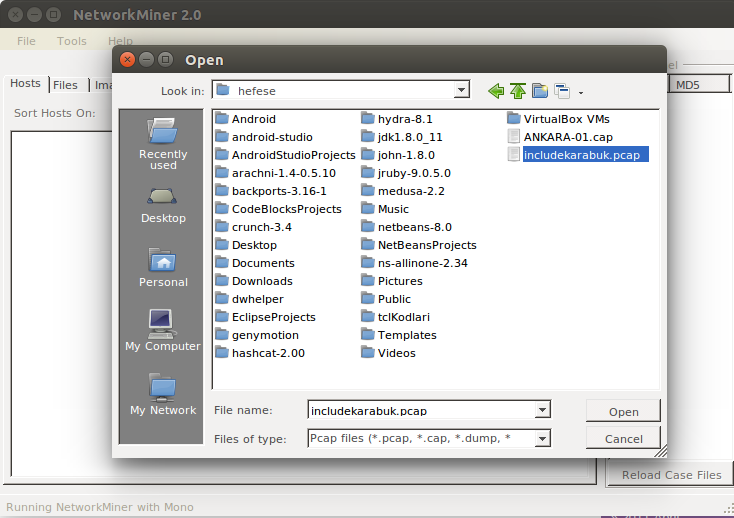Image resolution: width=734 pixels, height=518 pixels.
Task: Select the Desktop folder in file list
Action: pyautogui.click(x=246, y=245)
